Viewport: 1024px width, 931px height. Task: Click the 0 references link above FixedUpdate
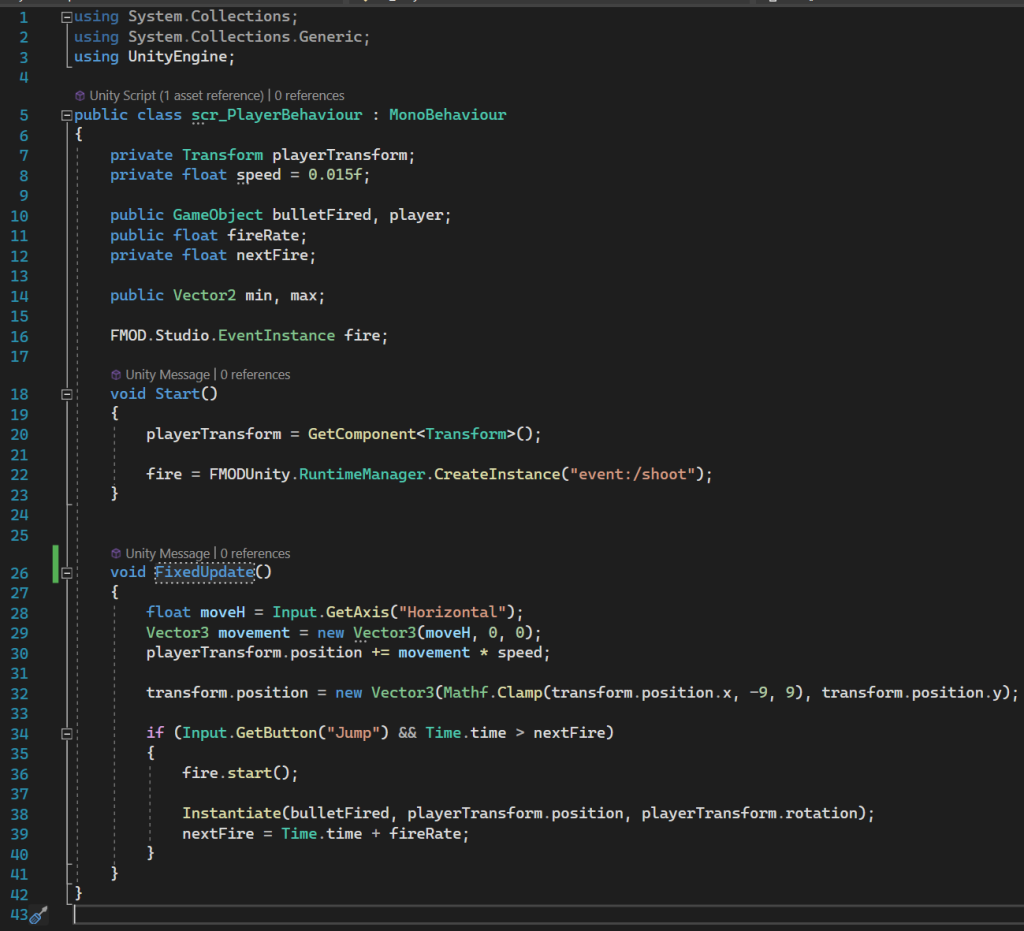click(x=255, y=554)
